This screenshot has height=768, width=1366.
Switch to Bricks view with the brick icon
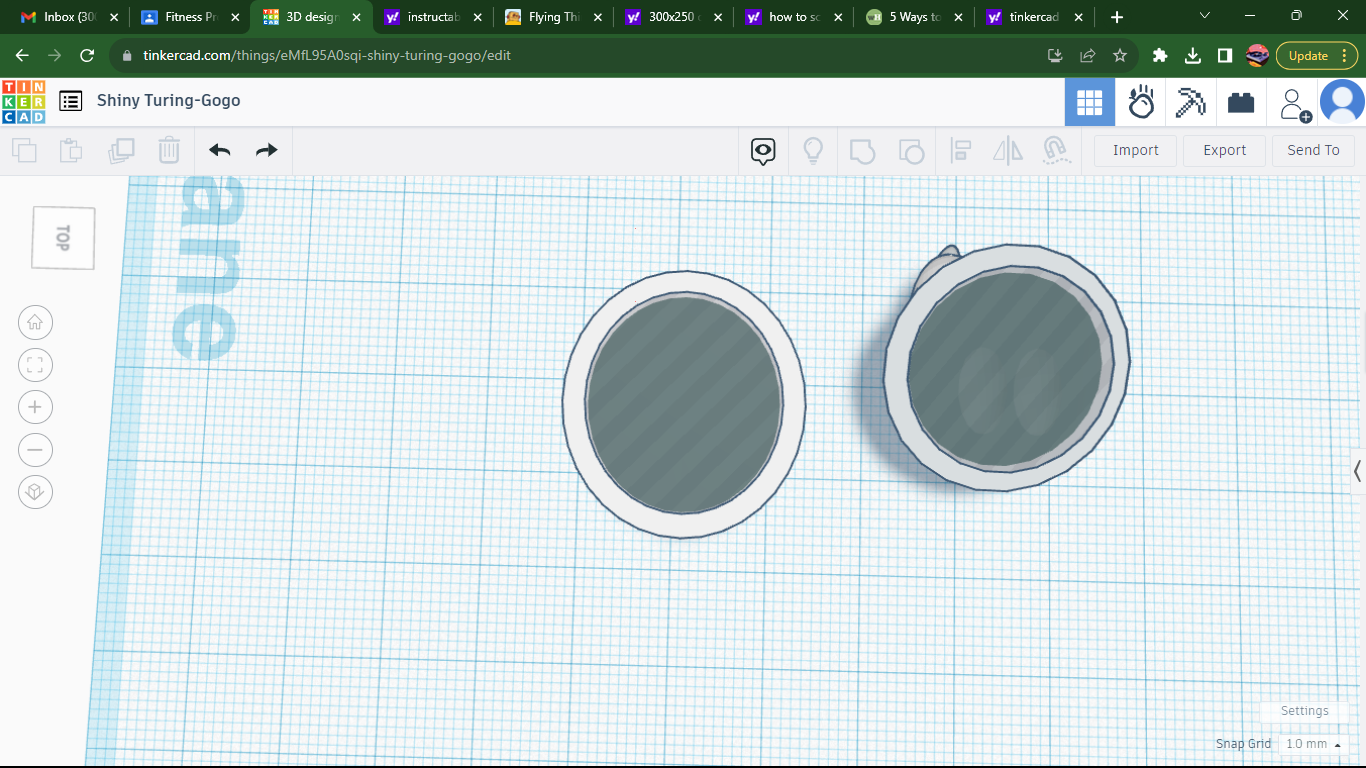click(1240, 101)
